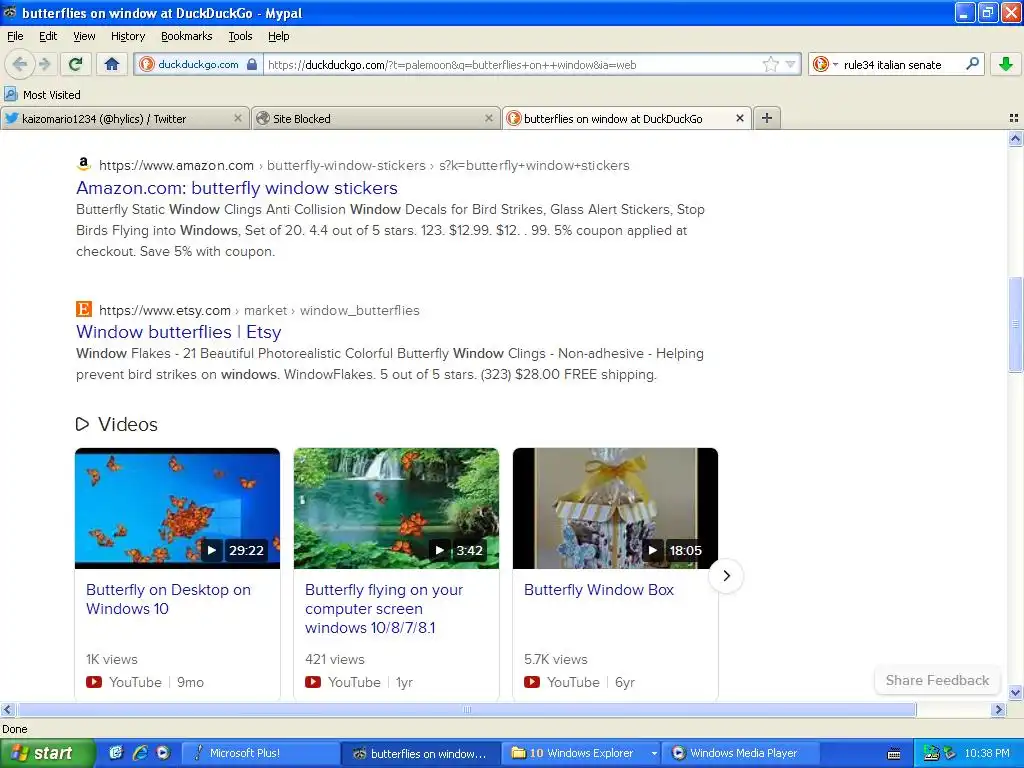Click the horizontal scrollbar left arrow

[7, 709]
